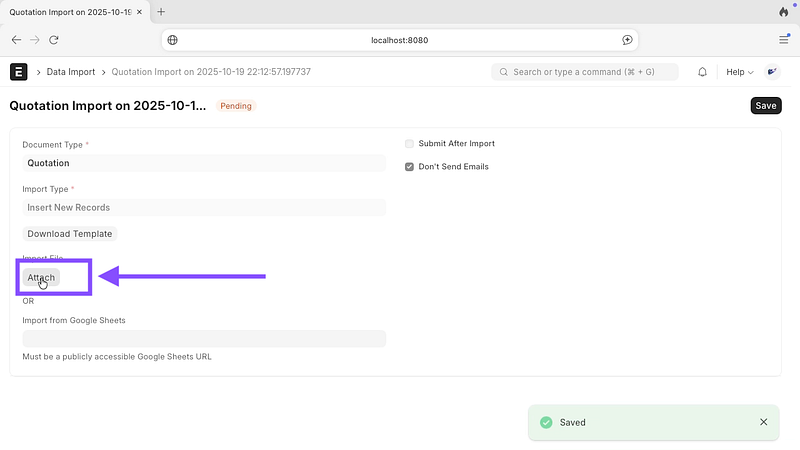Open a new browser tab
Screen dimensions: 800x450
[x=161, y=12]
